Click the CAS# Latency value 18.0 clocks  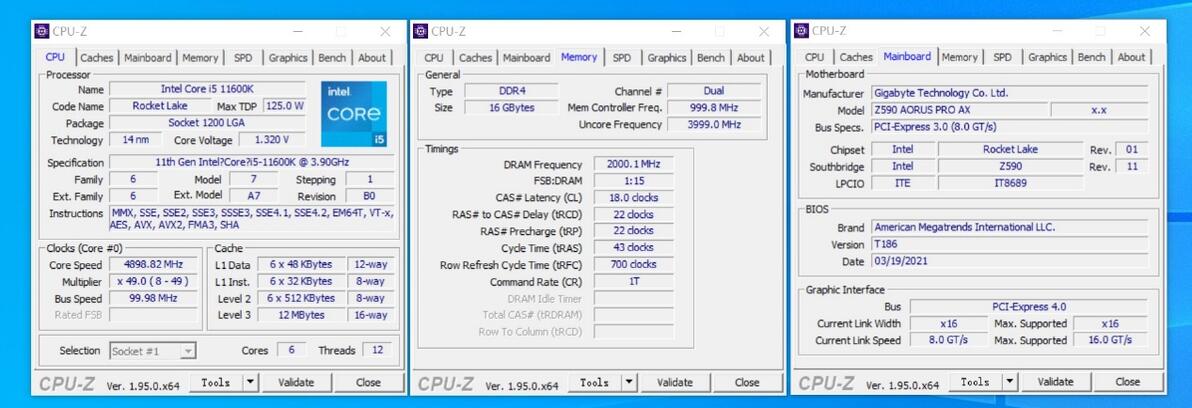(633, 198)
